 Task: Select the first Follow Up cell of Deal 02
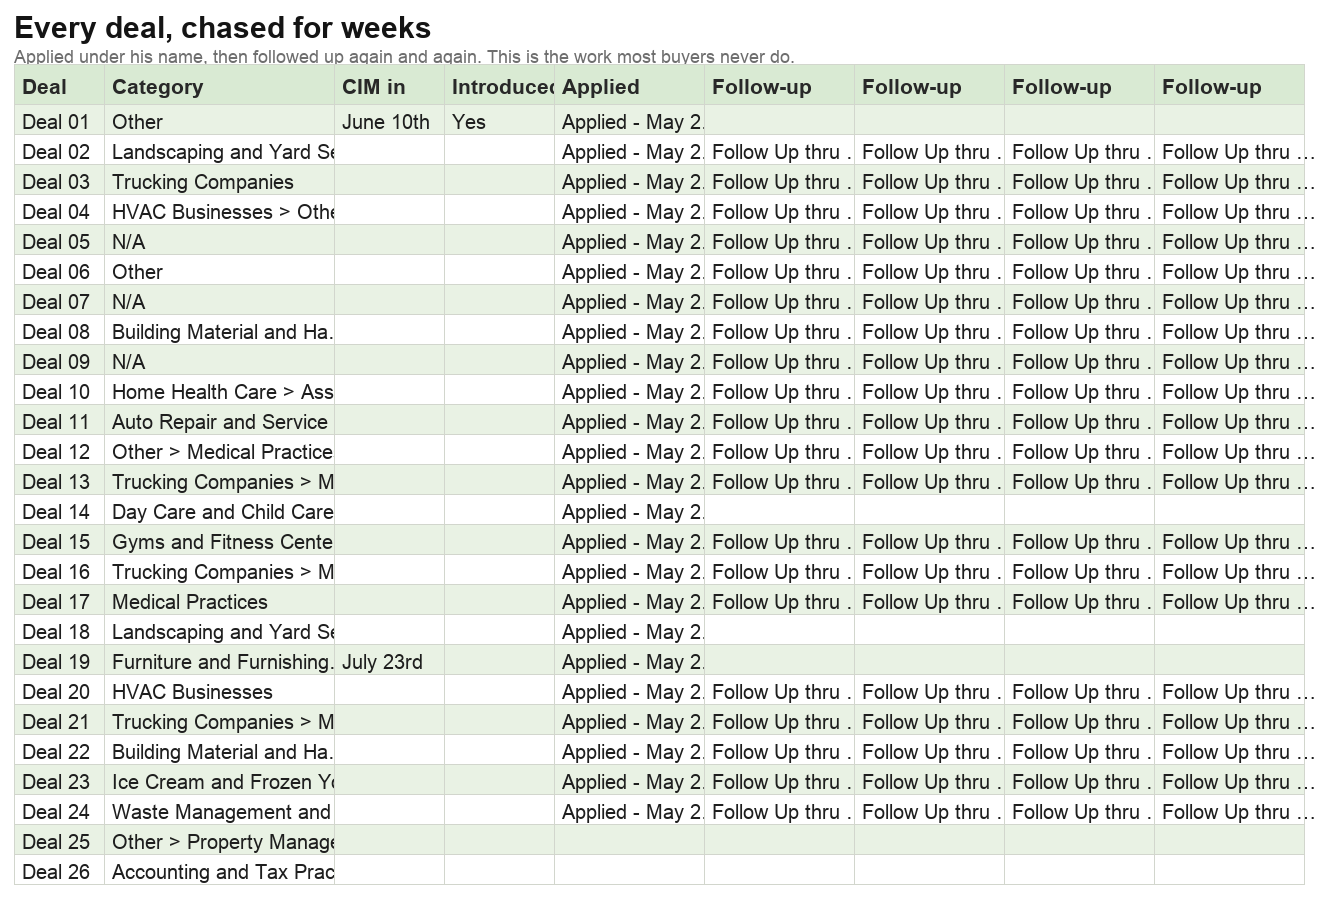pos(779,152)
